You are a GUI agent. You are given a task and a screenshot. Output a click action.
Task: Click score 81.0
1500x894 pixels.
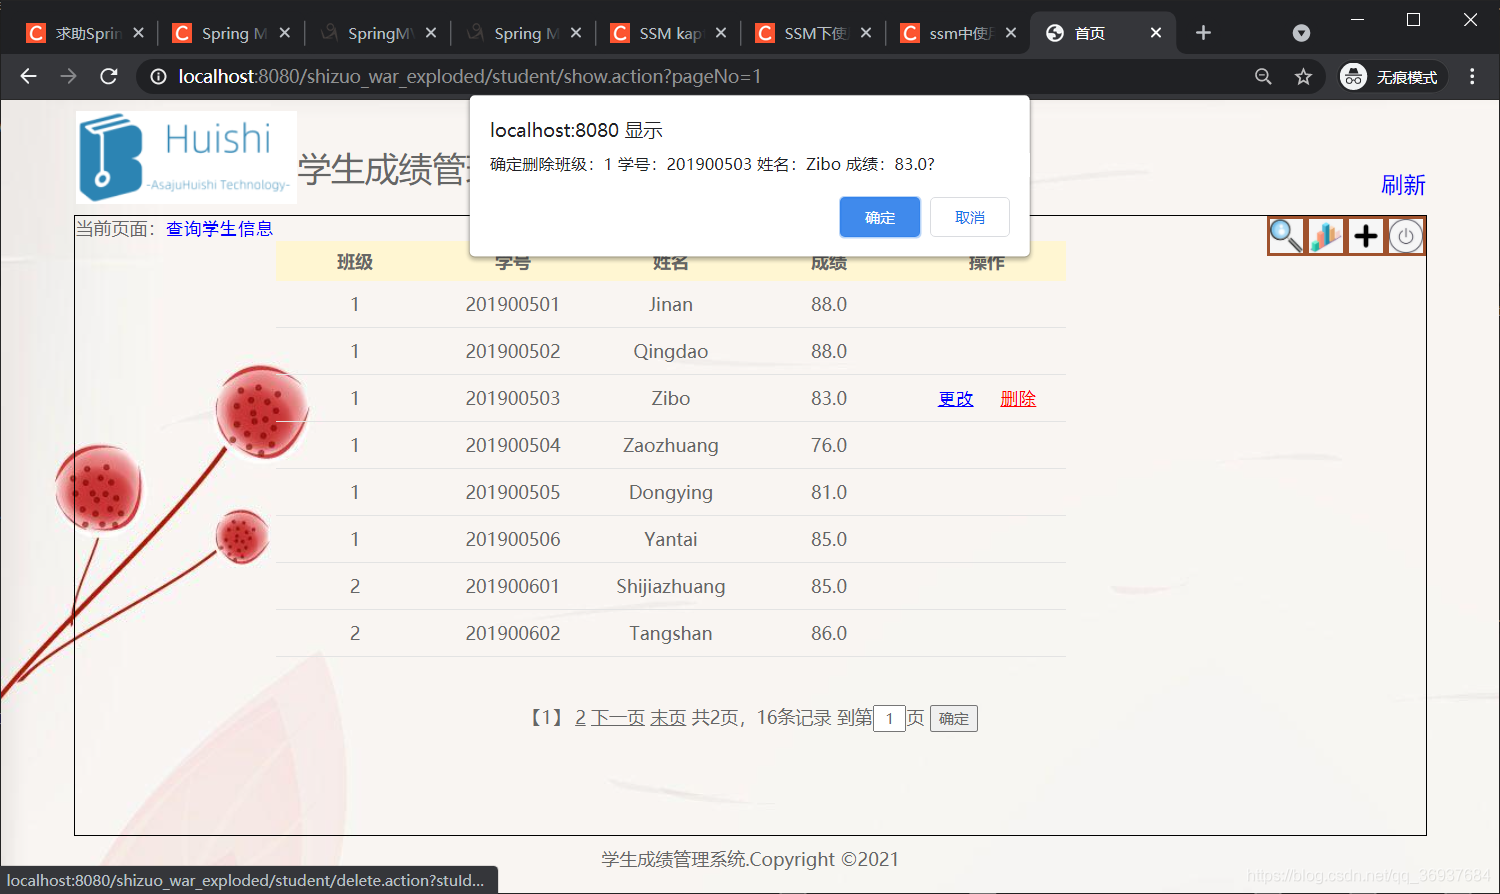[x=829, y=493]
